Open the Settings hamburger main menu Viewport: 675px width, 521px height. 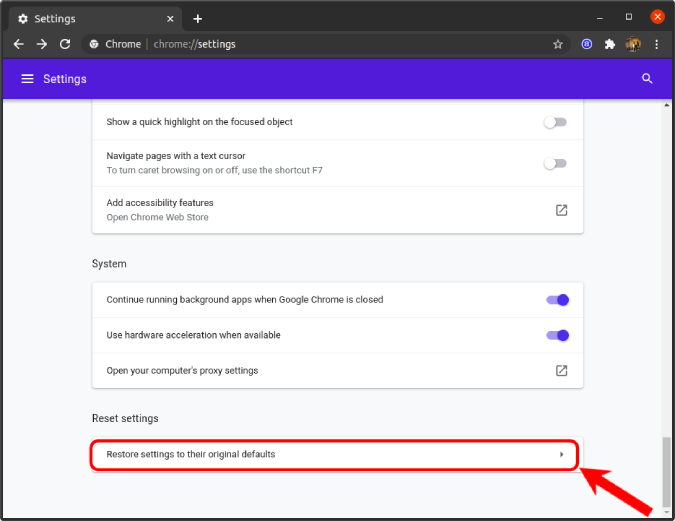(28, 79)
